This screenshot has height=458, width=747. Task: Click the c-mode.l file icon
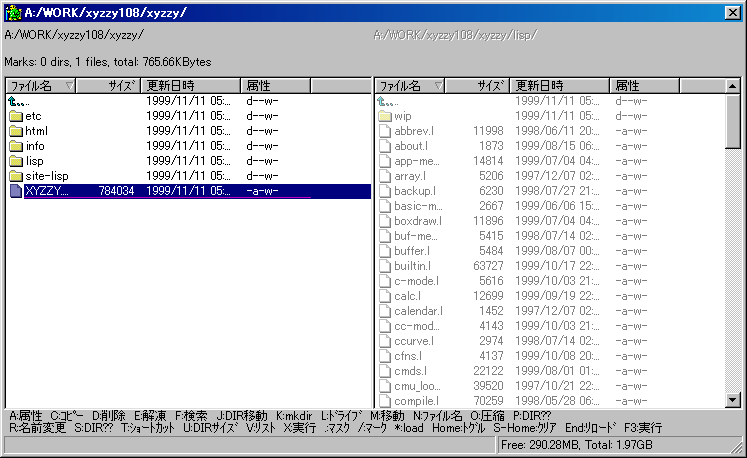pyautogui.click(x=385, y=281)
